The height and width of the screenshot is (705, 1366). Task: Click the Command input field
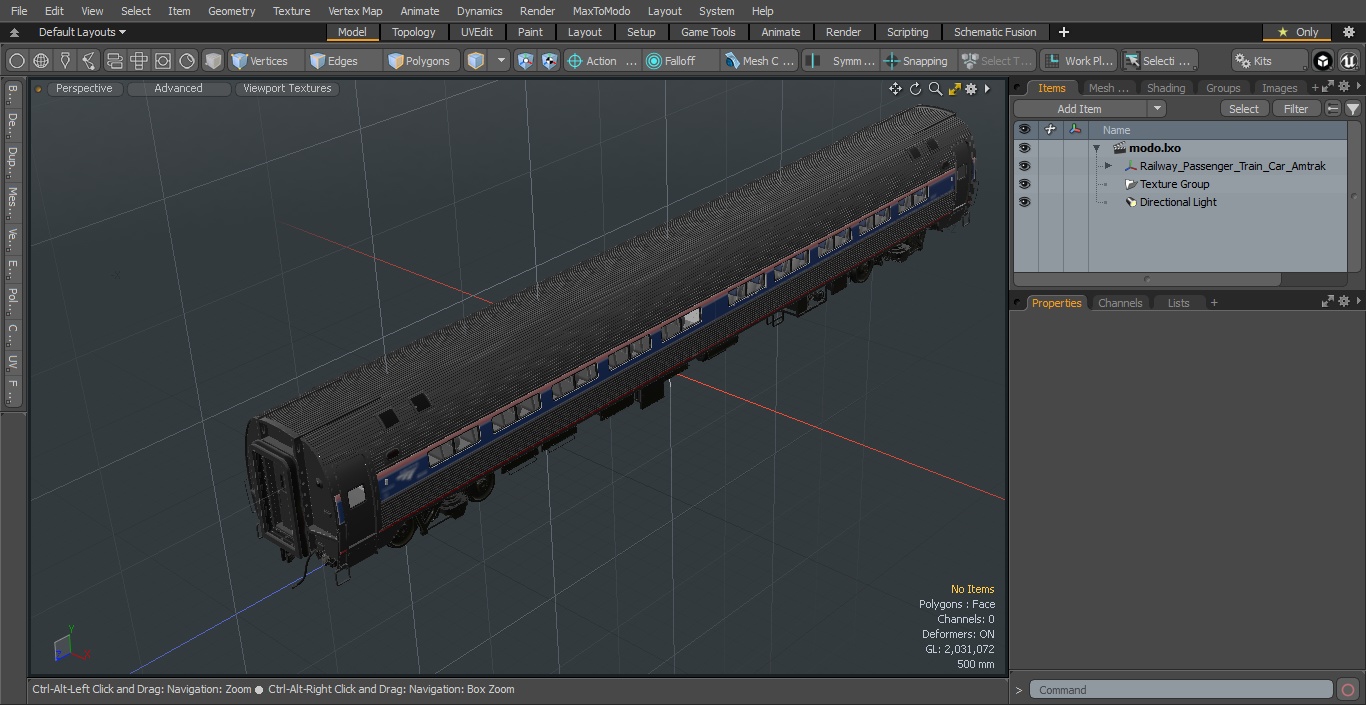pyautogui.click(x=1180, y=690)
